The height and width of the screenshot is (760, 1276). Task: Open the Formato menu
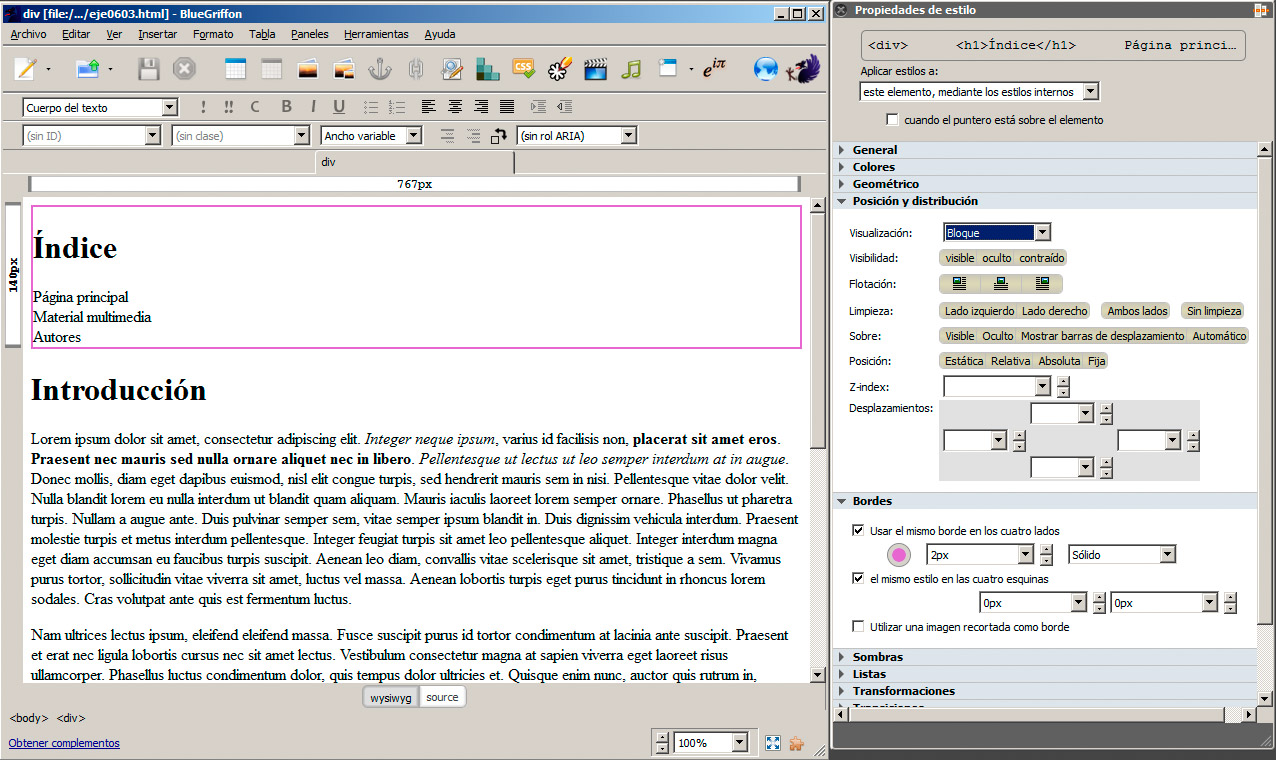click(x=213, y=34)
